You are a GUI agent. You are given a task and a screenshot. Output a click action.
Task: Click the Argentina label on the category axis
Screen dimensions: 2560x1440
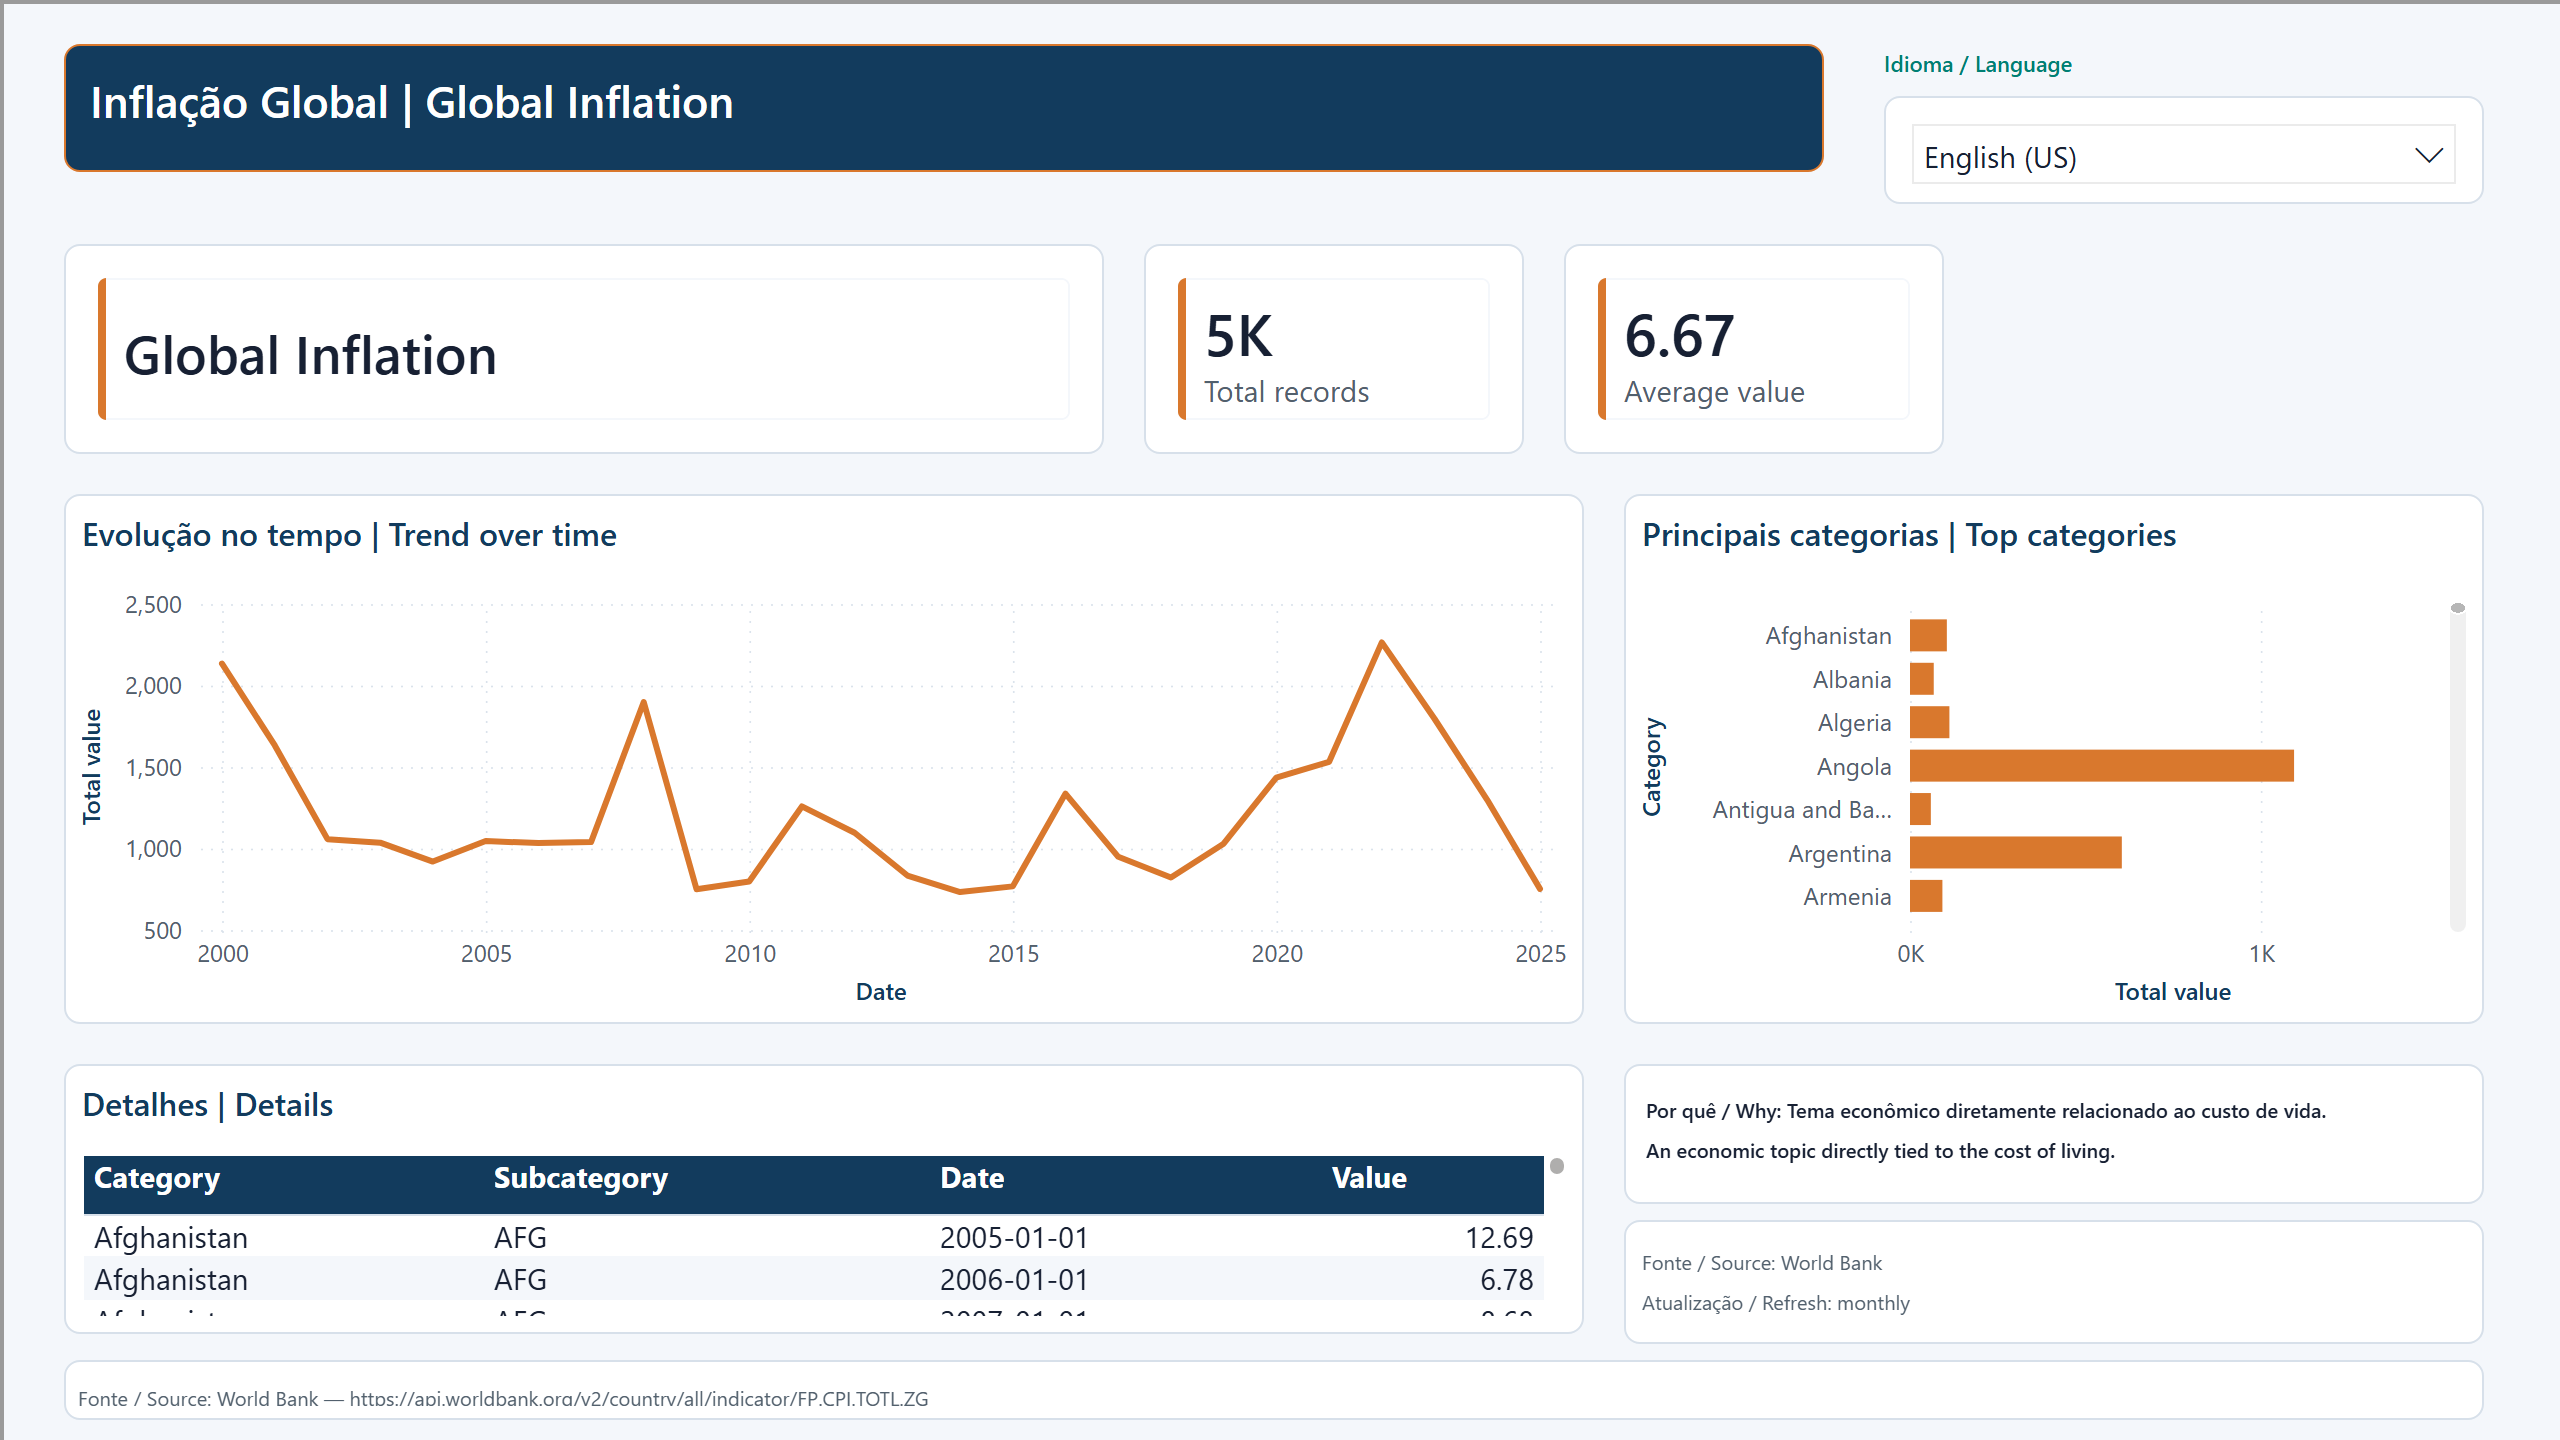[1840, 854]
